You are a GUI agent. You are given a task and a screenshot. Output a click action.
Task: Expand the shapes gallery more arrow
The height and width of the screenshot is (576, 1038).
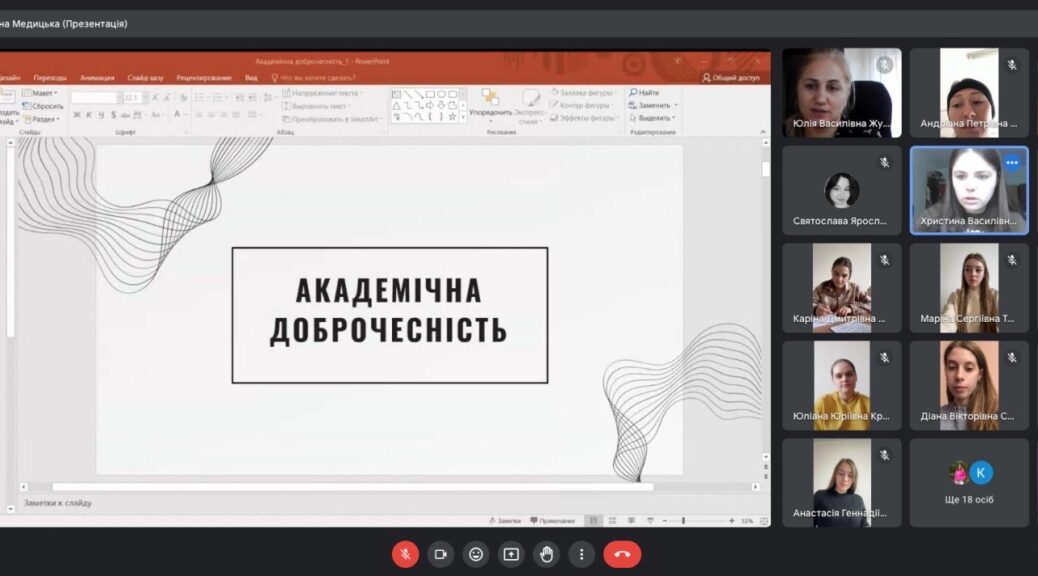(x=463, y=117)
